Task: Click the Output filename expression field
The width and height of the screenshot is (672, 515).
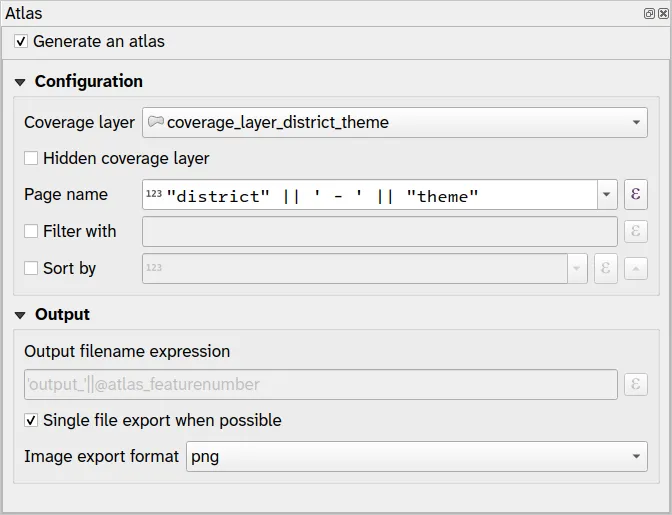Action: 320,384
